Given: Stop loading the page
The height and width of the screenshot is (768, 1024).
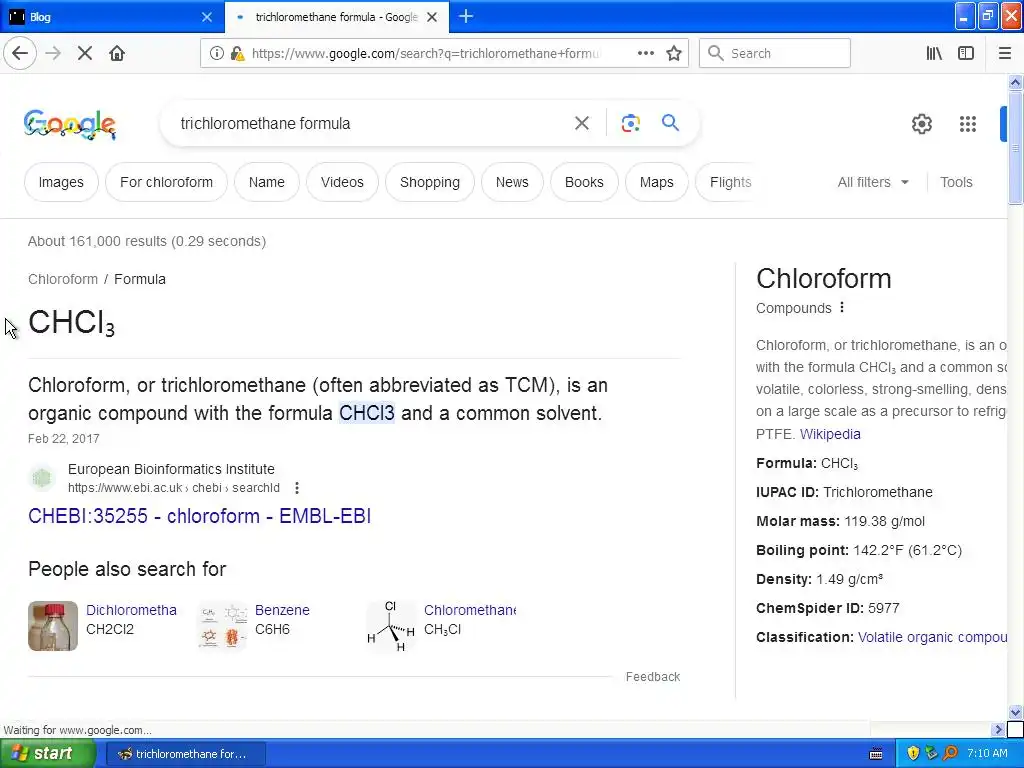Looking at the screenshot, I should tap(84, 54).
